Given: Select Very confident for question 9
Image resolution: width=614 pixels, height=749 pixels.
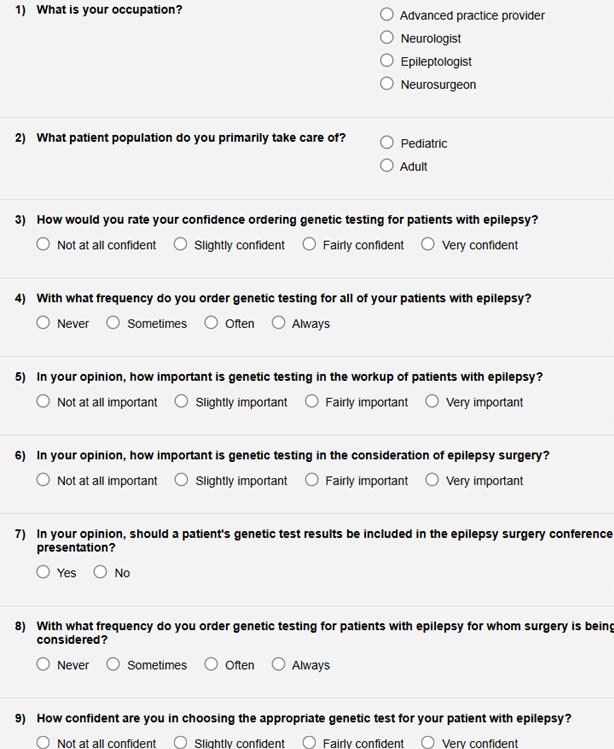Looking at the screenshot, I should [x=428, y=743].
